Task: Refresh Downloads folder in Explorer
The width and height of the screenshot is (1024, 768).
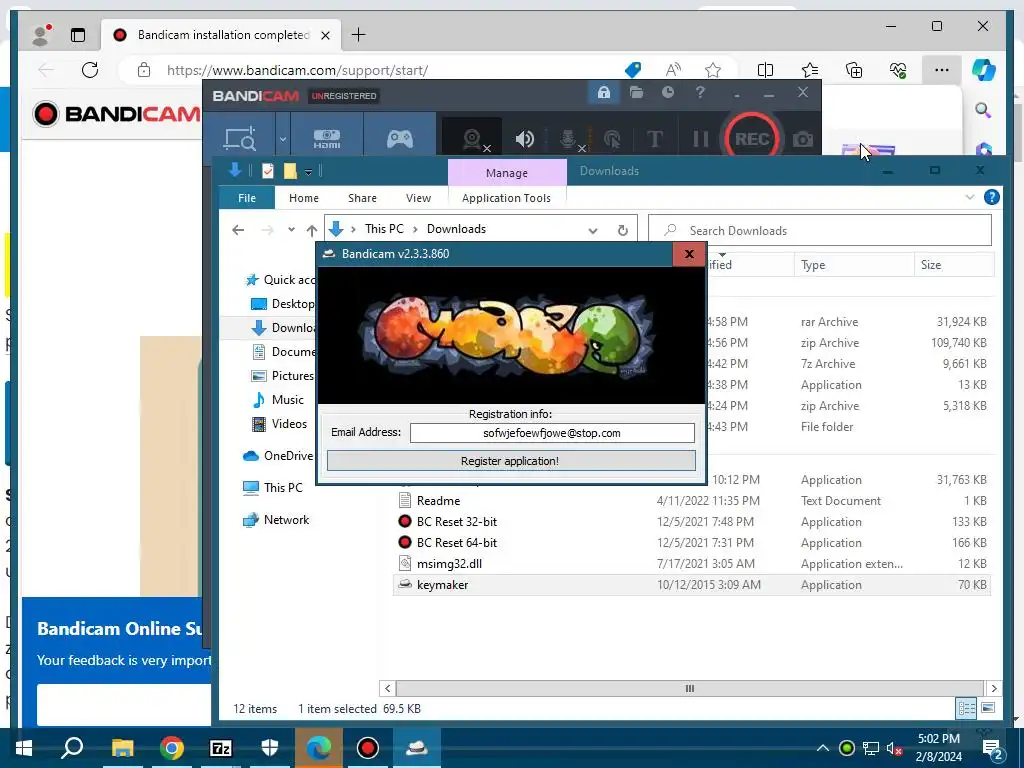Action: click(622, 231)
